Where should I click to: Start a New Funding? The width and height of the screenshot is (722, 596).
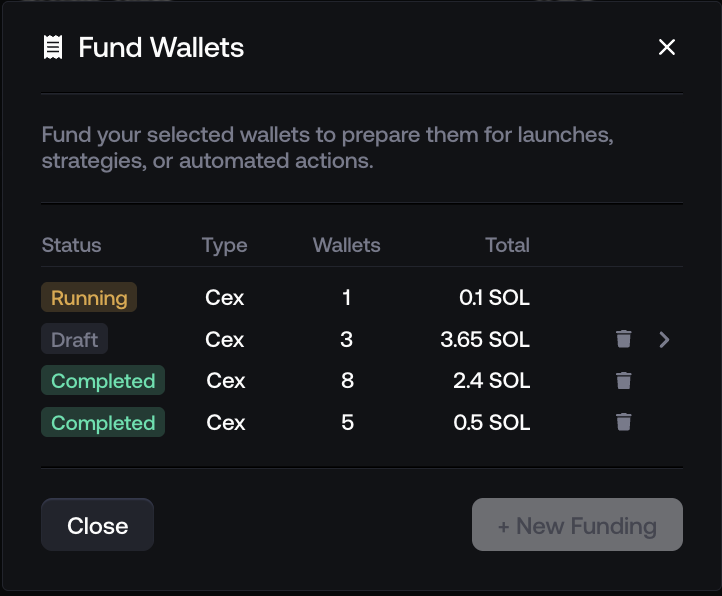coord(577,525)
